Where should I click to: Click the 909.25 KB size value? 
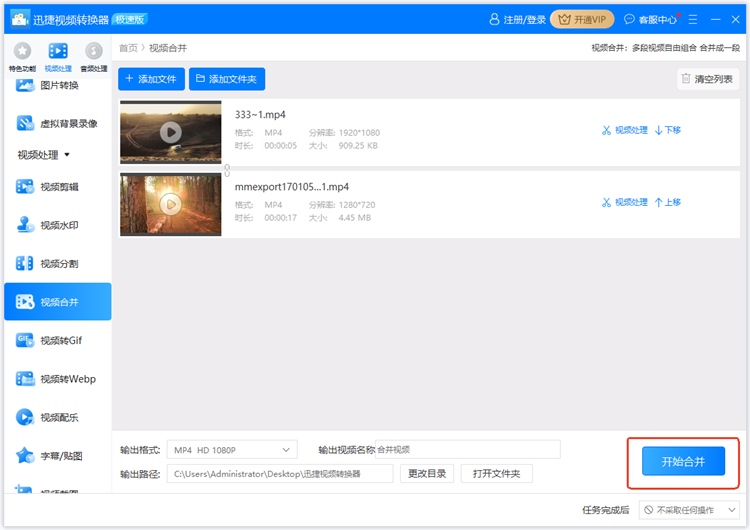(x=358, y=146)
